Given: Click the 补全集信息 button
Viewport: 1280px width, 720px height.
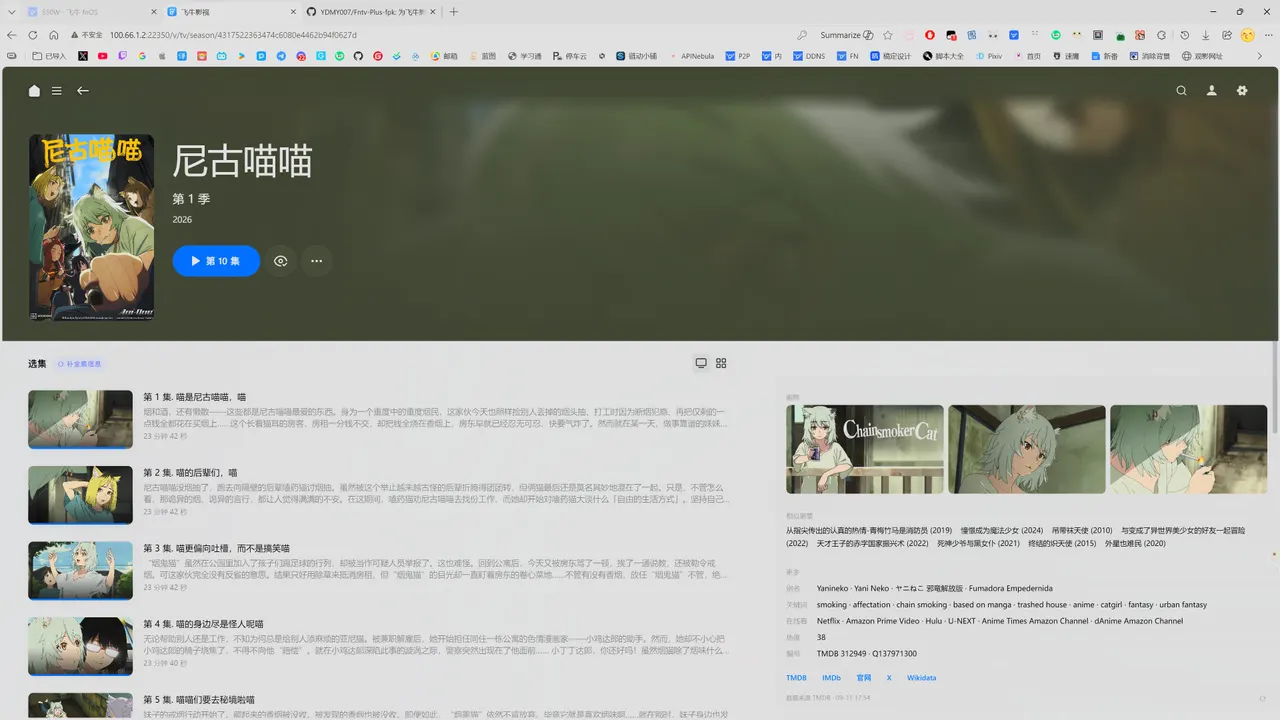Looking at the screenshot, I should coord(79,364).
